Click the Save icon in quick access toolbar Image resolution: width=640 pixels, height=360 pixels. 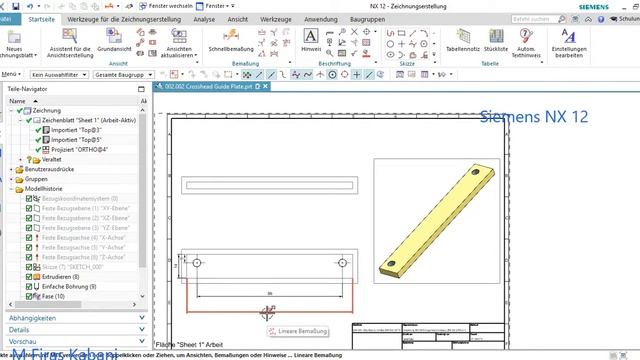16,6
